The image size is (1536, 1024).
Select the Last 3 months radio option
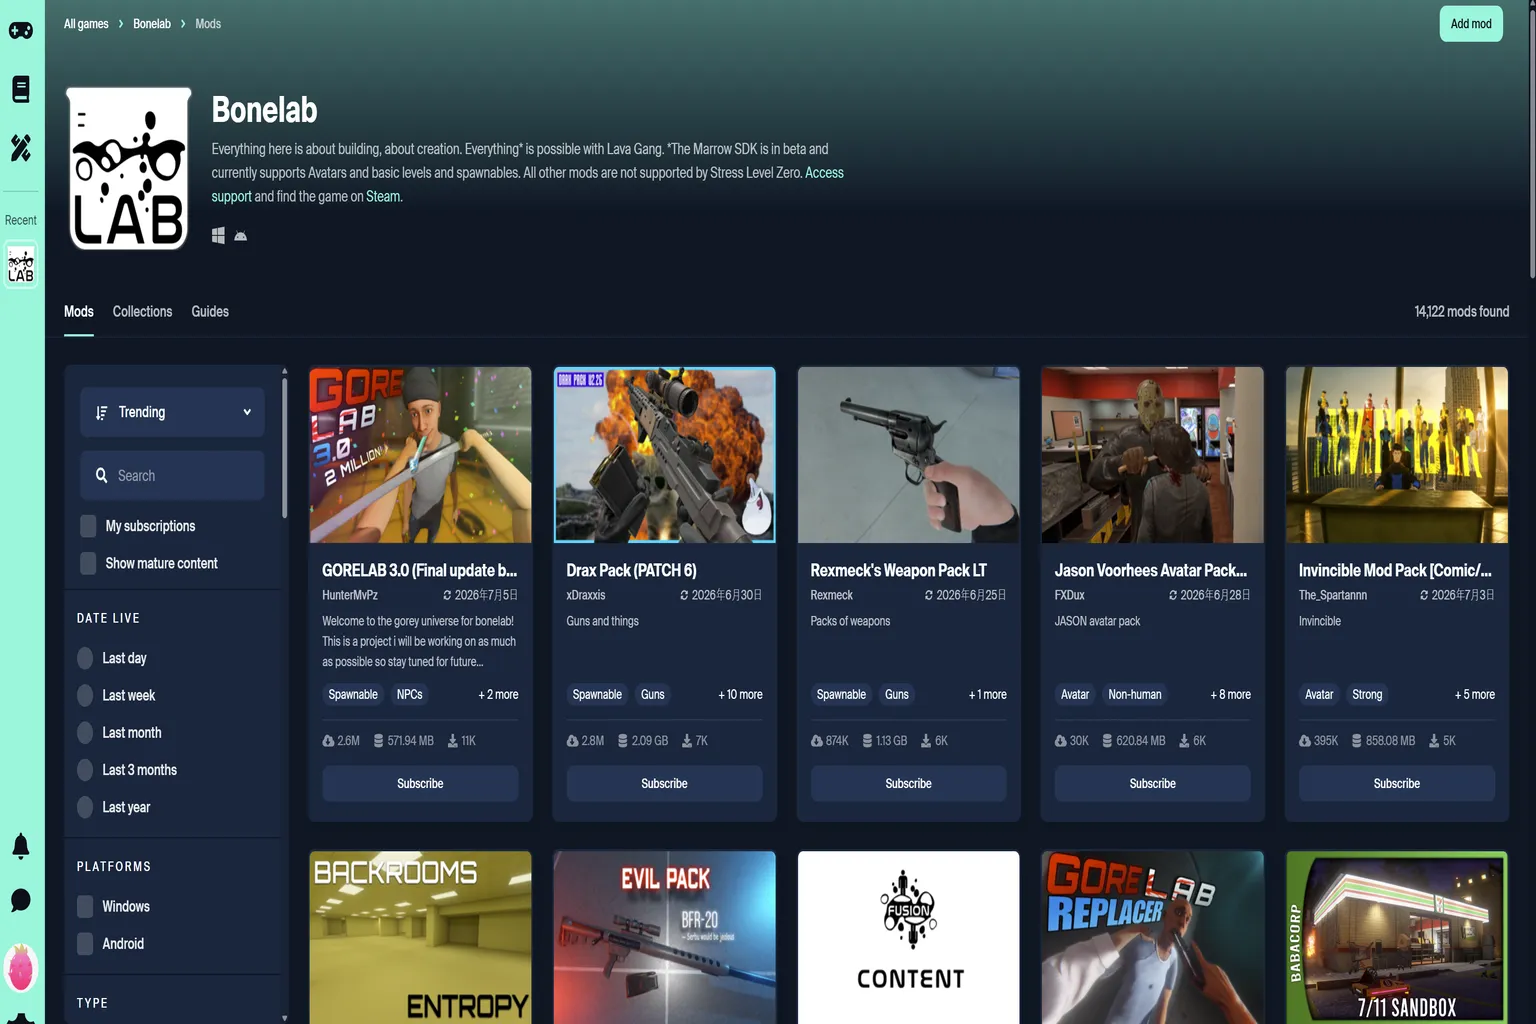85,770
